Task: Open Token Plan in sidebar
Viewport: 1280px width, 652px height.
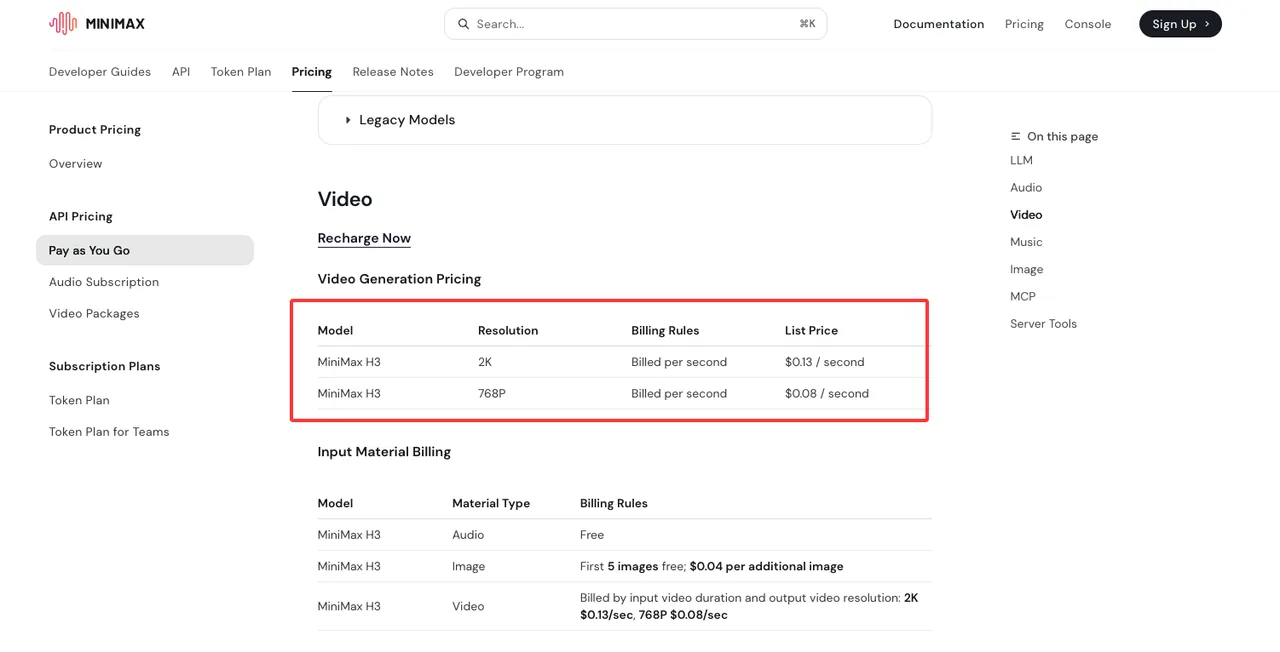Action: click(x=79, y=400)
